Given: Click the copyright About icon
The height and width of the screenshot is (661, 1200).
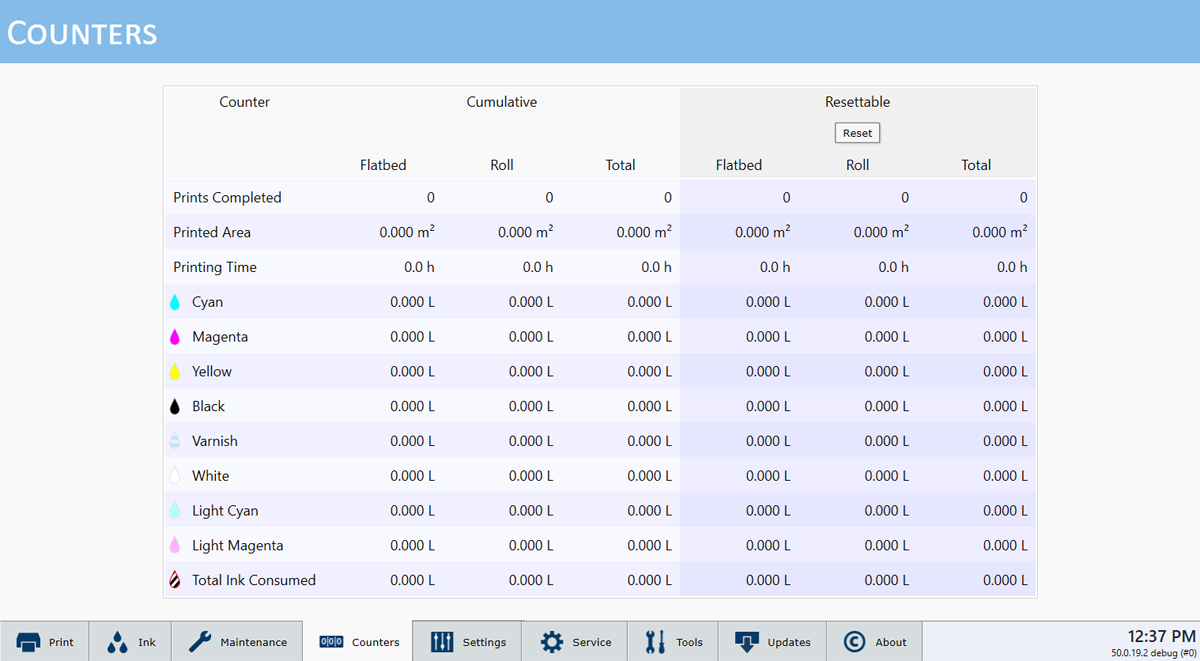Looking at the screenshot, I should (x=854, y=642).
